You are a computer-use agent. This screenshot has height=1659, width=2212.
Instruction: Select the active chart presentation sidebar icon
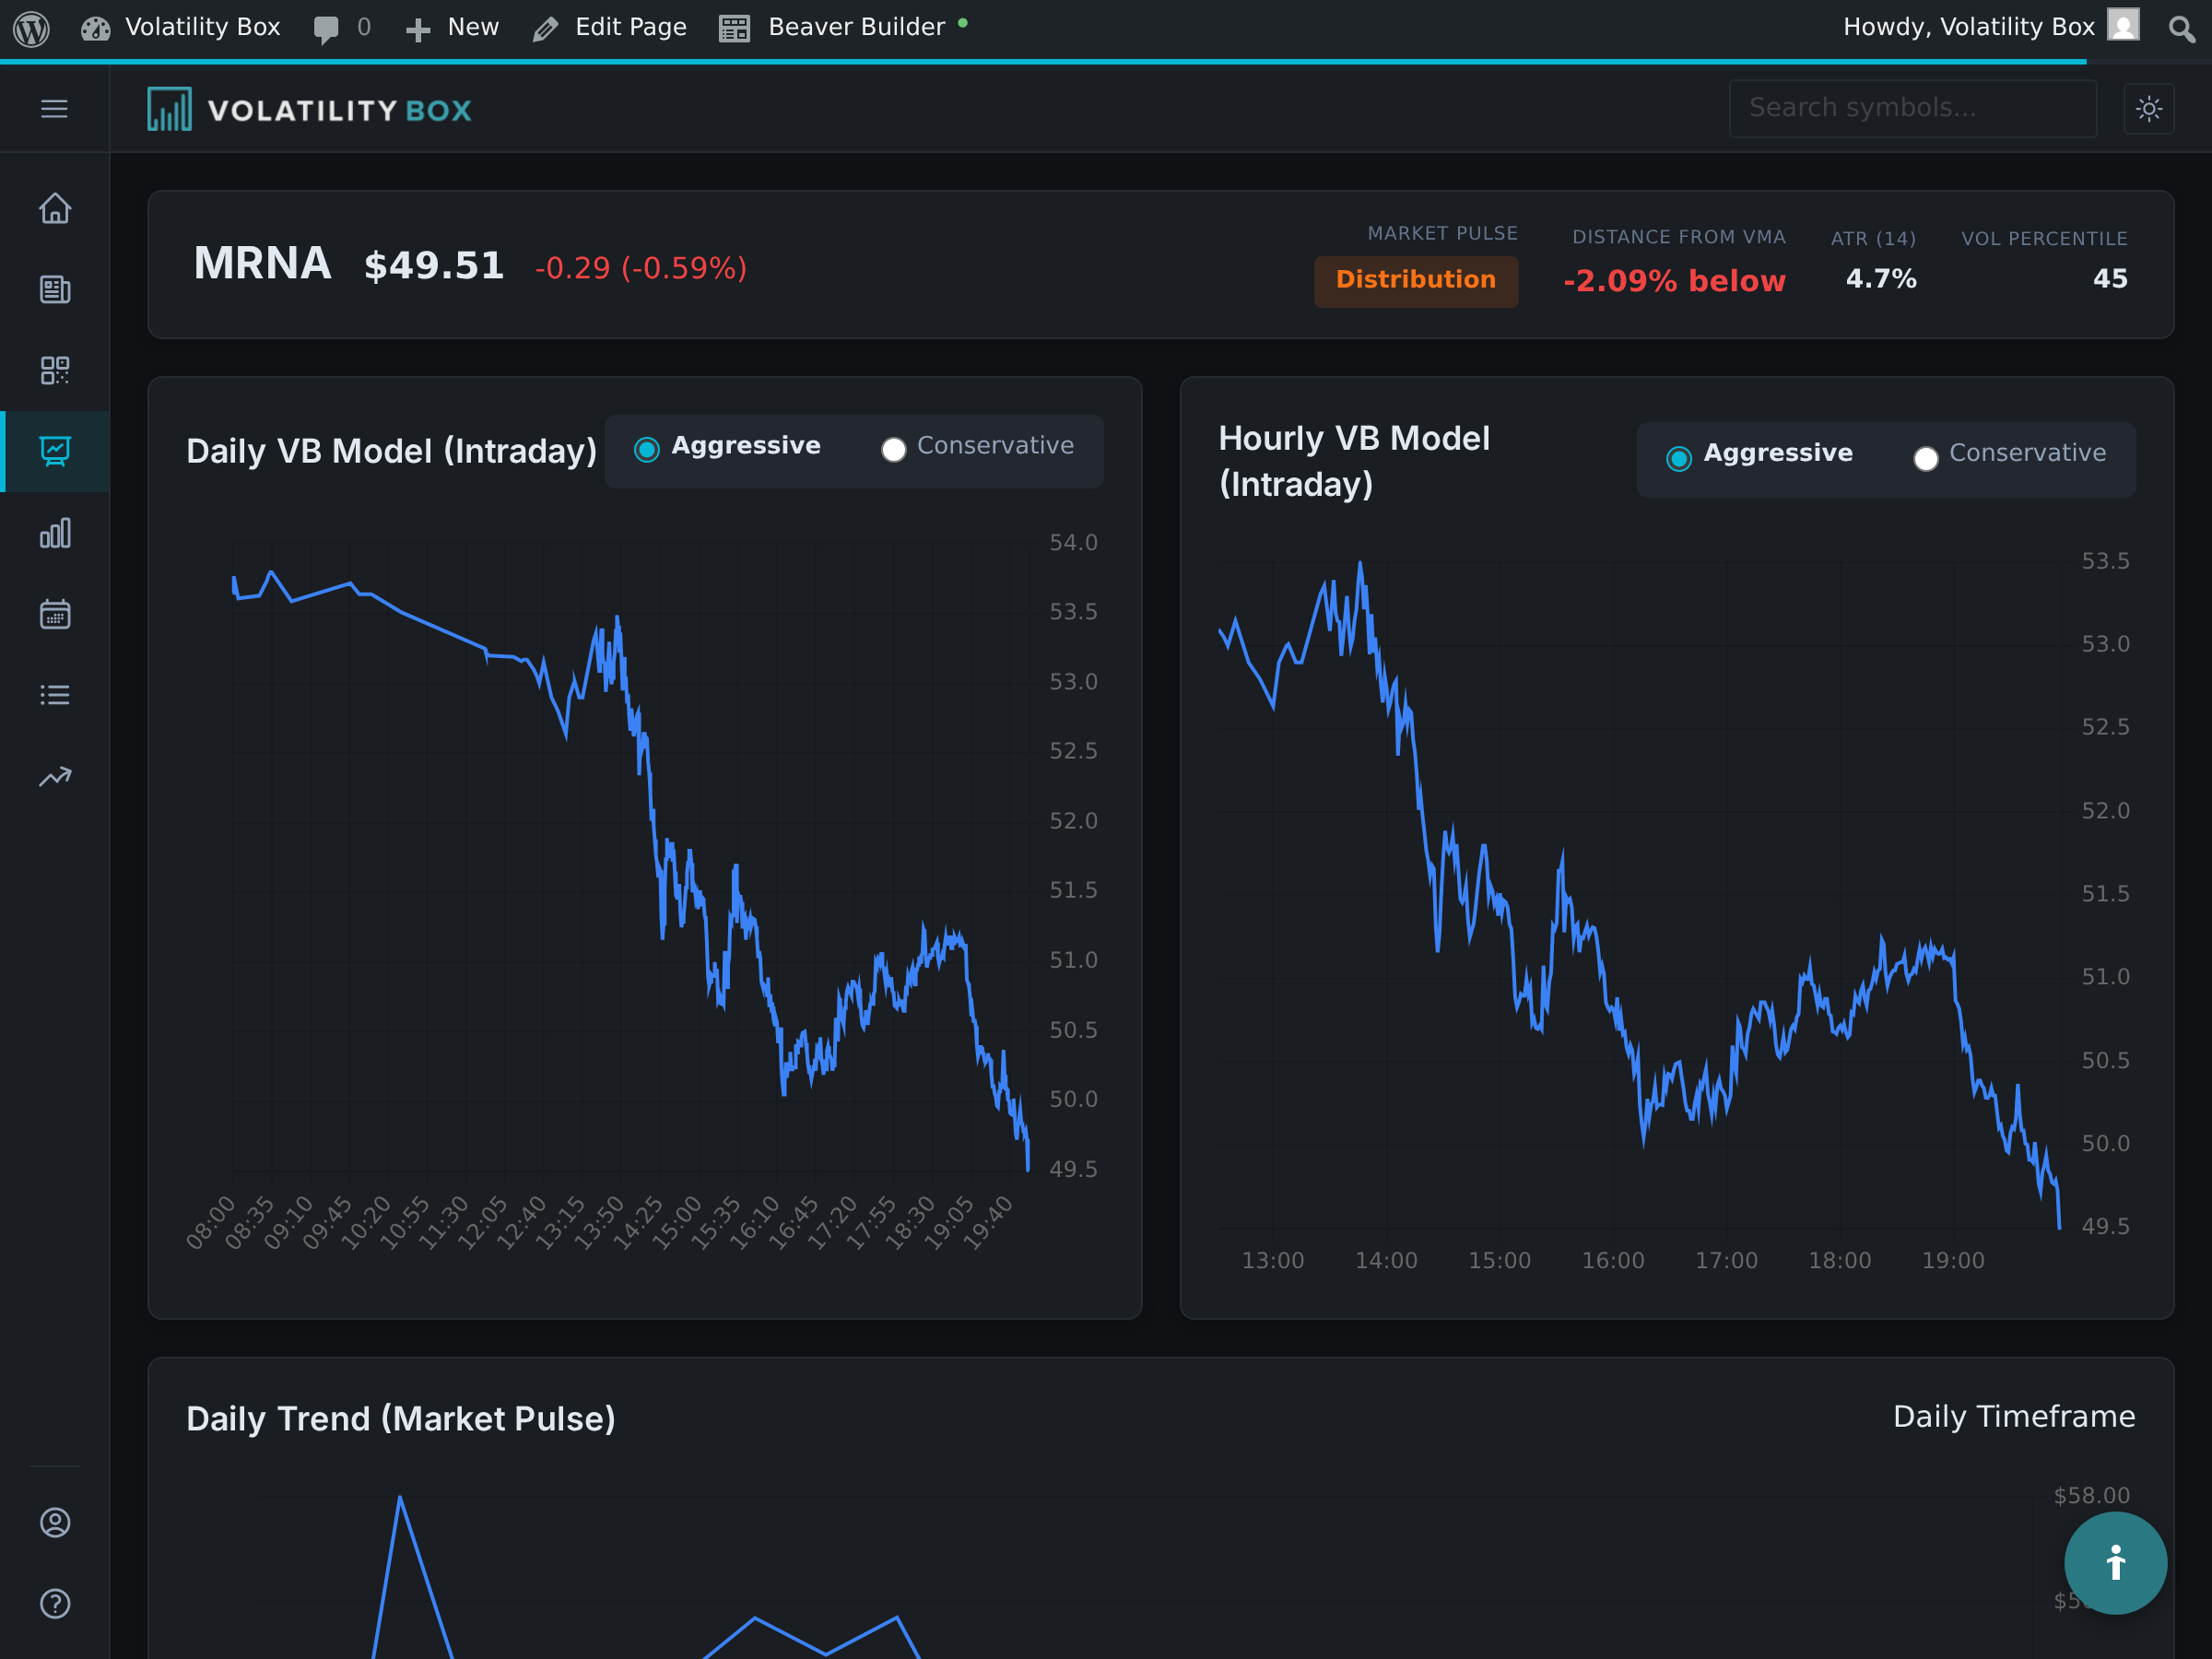[55, 451]
